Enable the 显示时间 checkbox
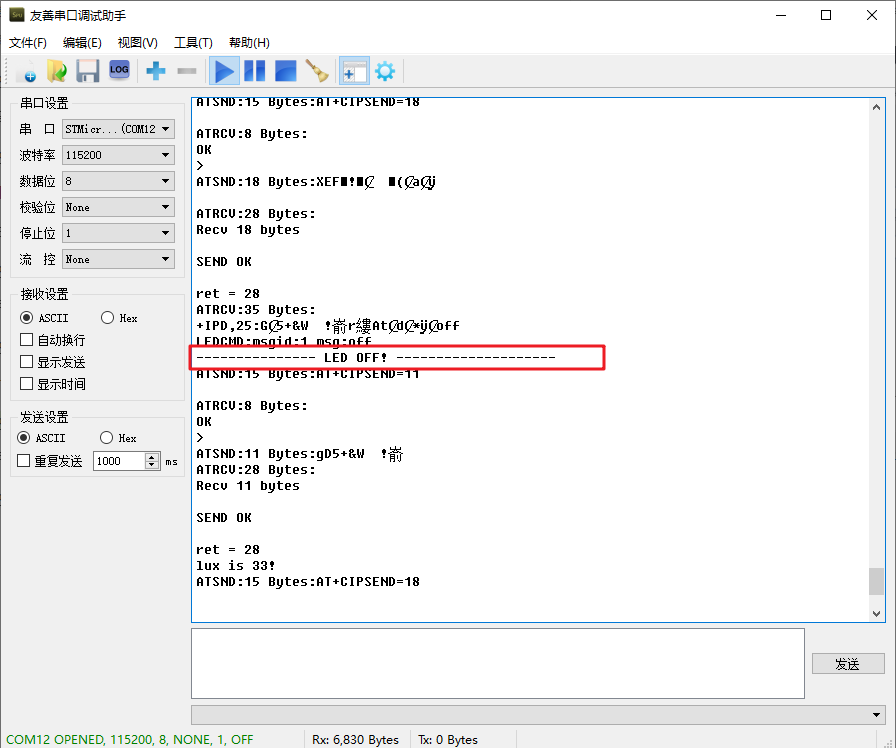 26,384
